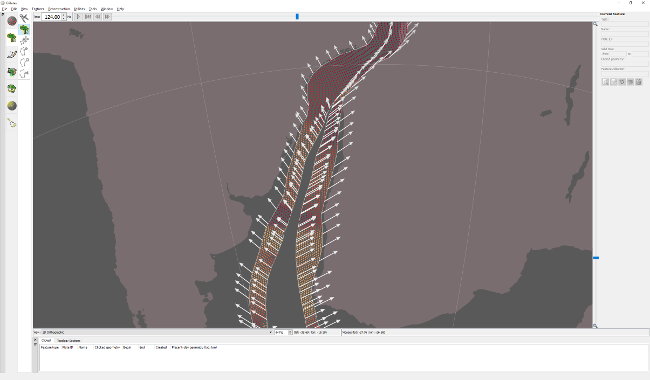Float the bottom dock panel

35,344
